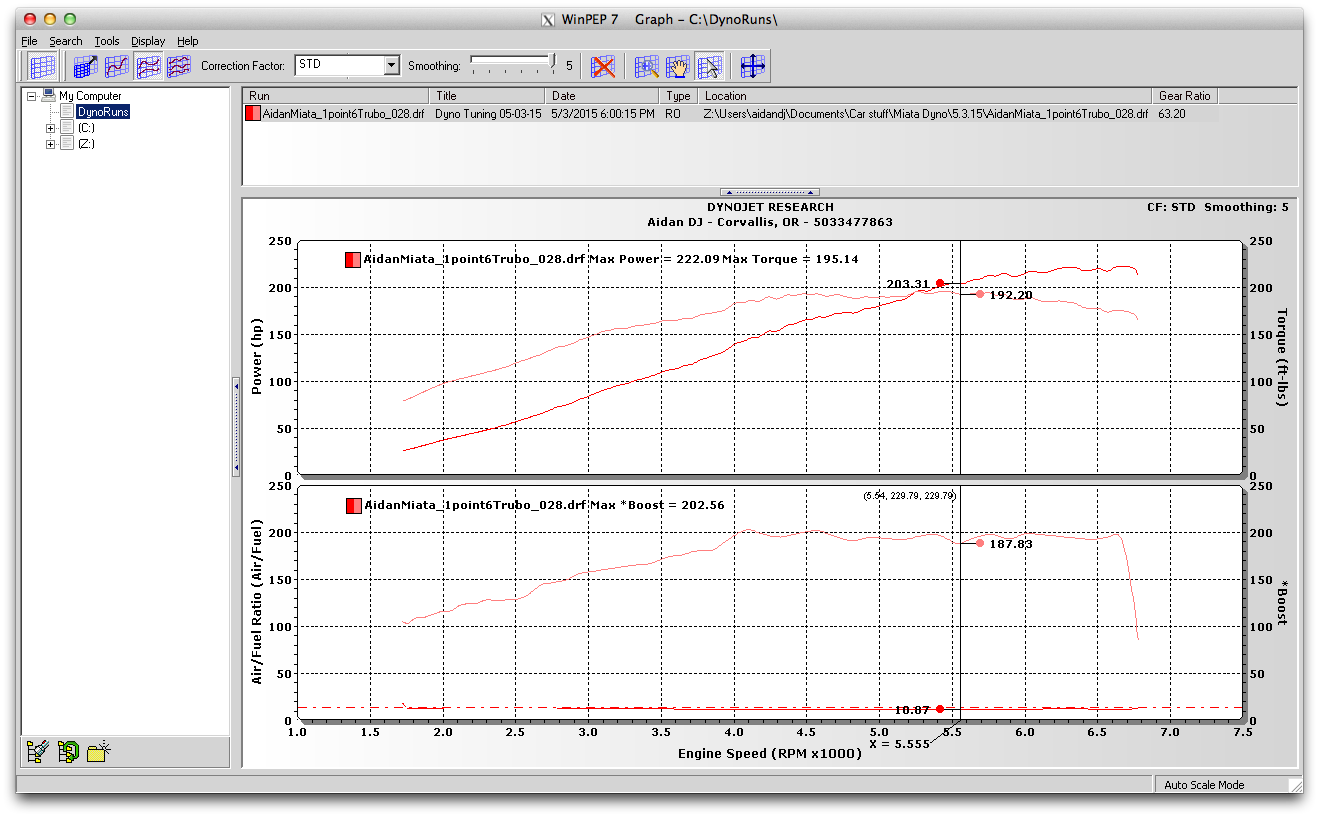1319x817 pixels.
Task: Click the Gear Ratio column header
Action: pos(1184,96)
